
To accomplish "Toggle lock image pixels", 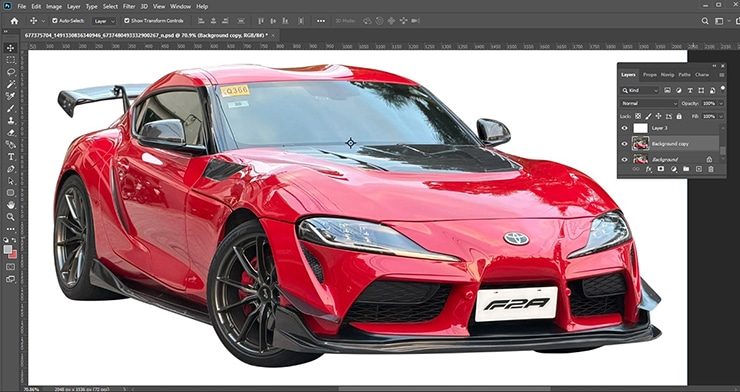I will click(648, 116).
